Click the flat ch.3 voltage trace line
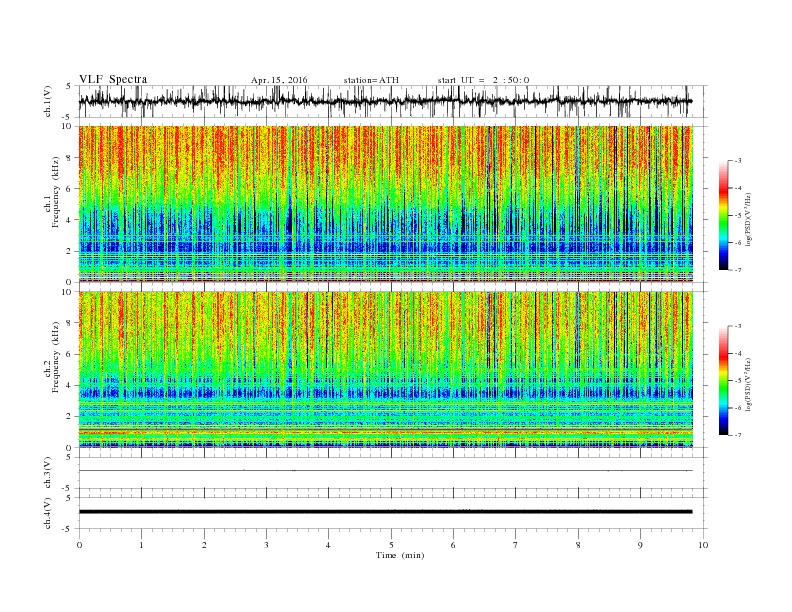This screenshot has height=612, width=792. [385, 471]
